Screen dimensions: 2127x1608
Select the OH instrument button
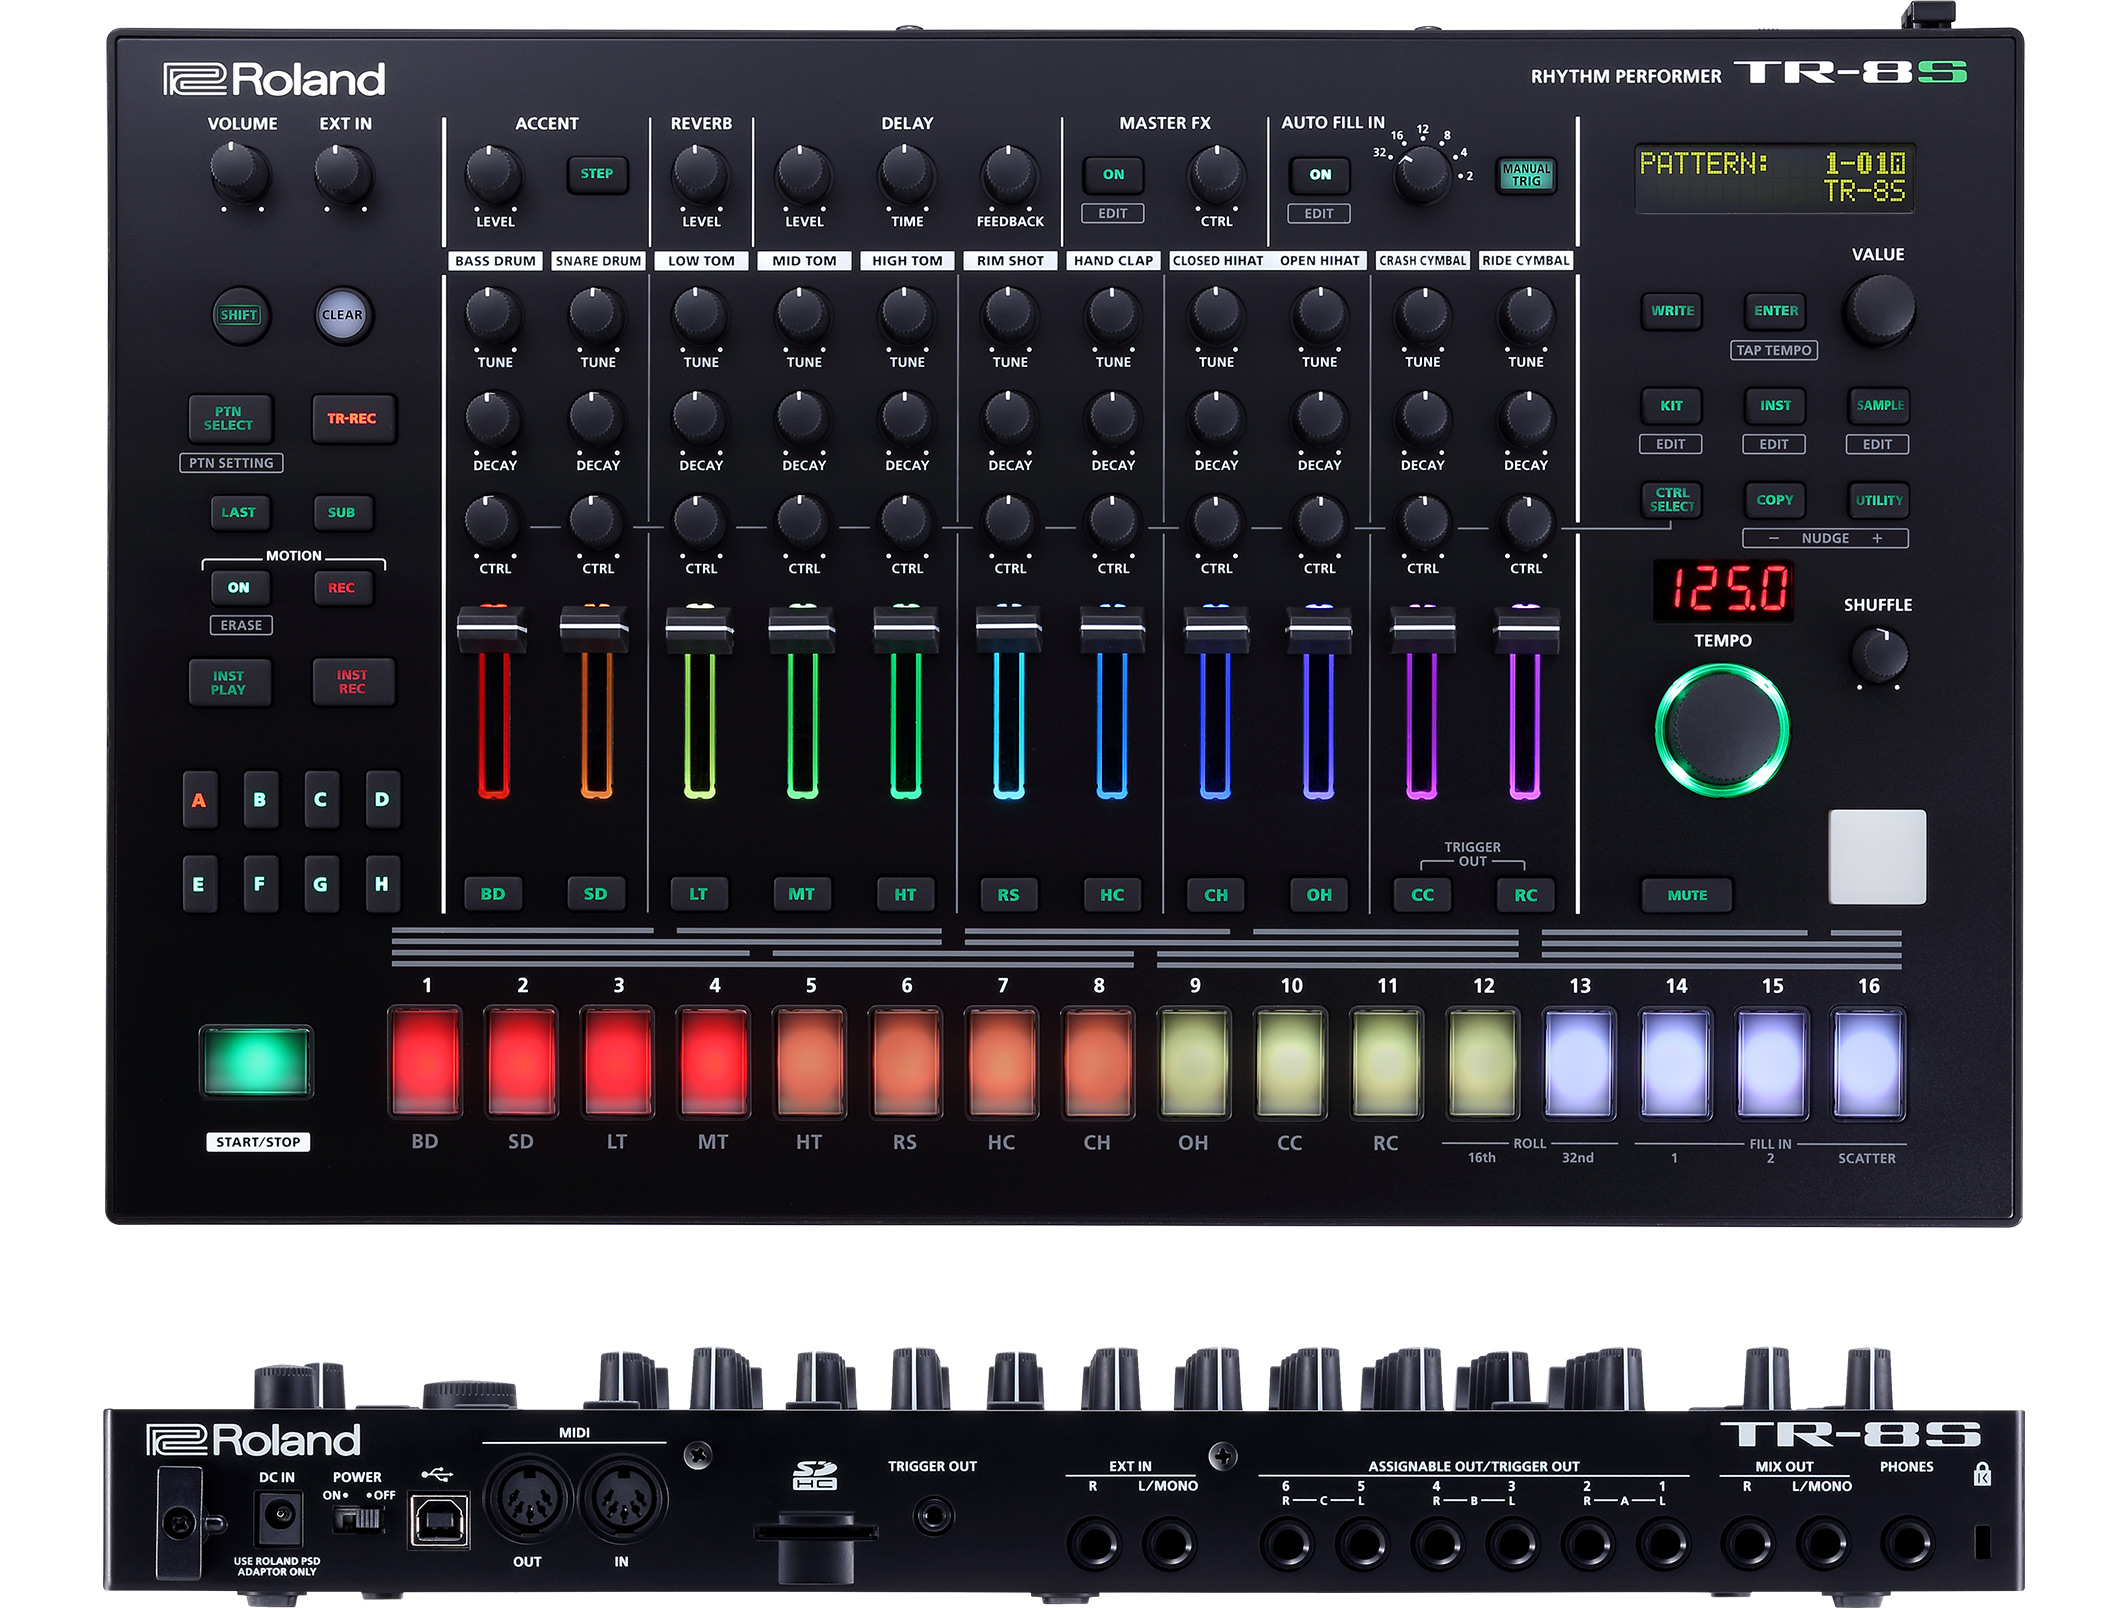[1318, 894]
